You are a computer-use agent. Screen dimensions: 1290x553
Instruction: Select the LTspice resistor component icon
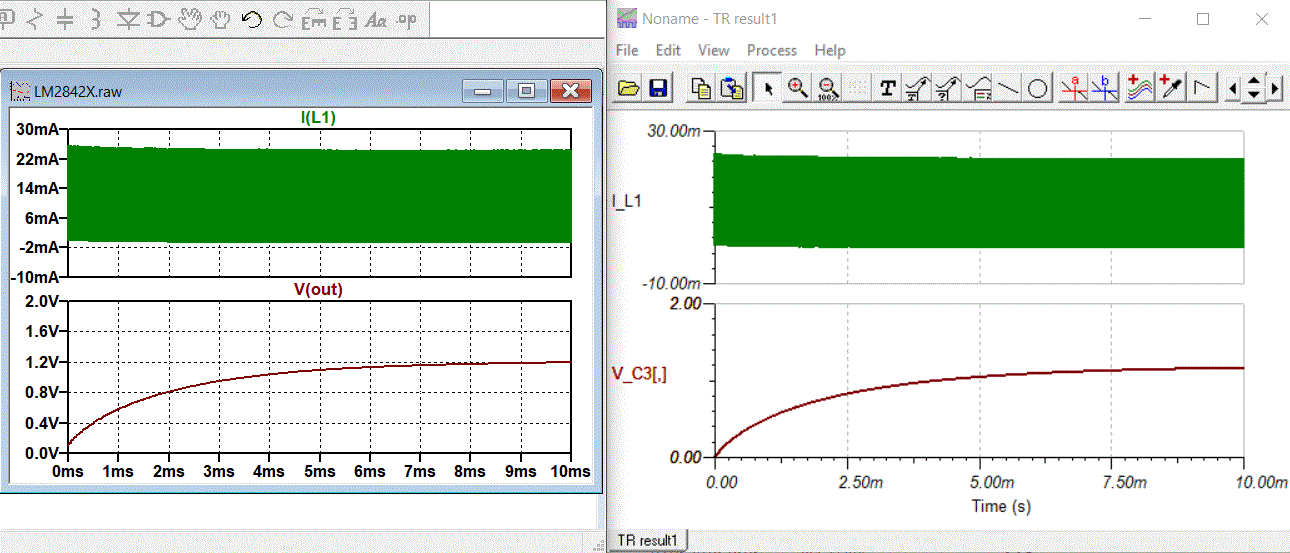pos(35,19)
